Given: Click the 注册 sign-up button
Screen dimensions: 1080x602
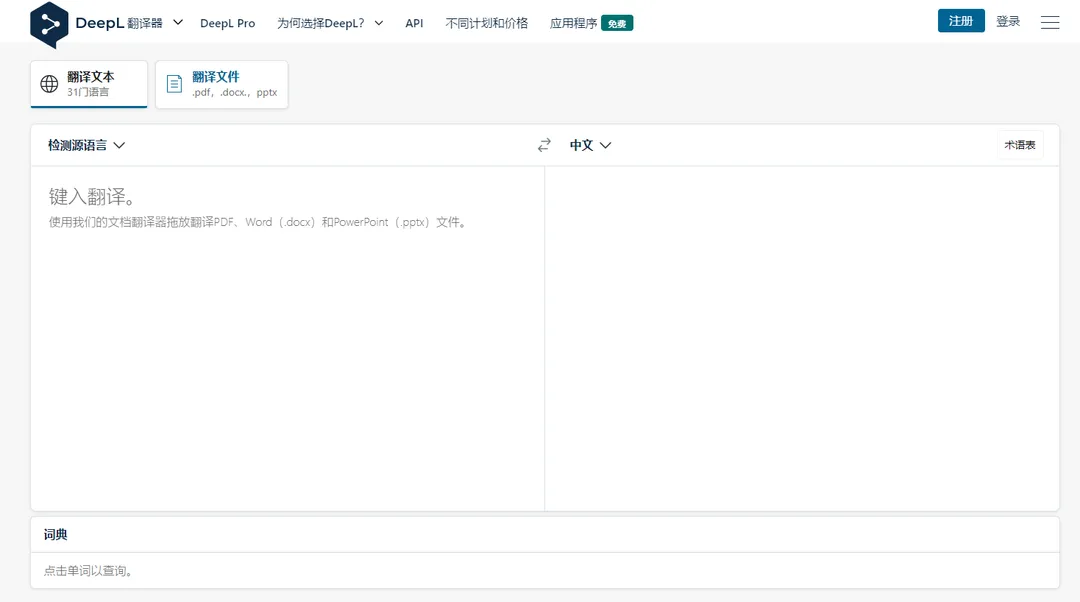Looking at the screenshot, I should pos(961,21).
